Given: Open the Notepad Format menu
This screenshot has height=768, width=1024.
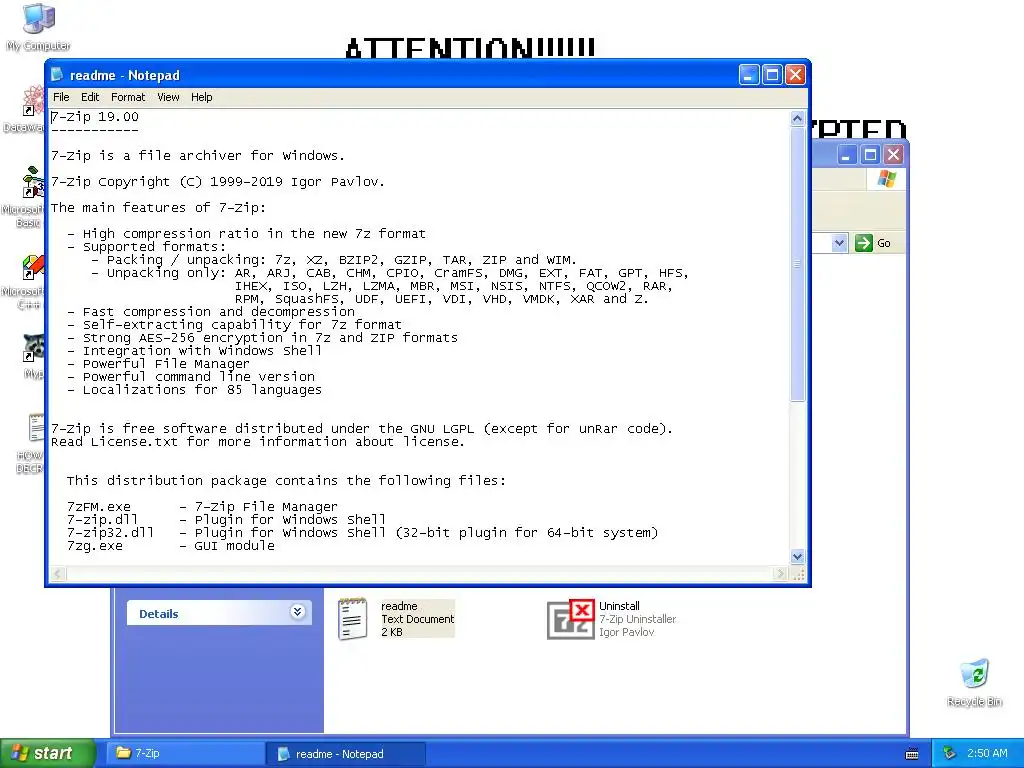Looking at the screenshot, I should pos(128,97).
